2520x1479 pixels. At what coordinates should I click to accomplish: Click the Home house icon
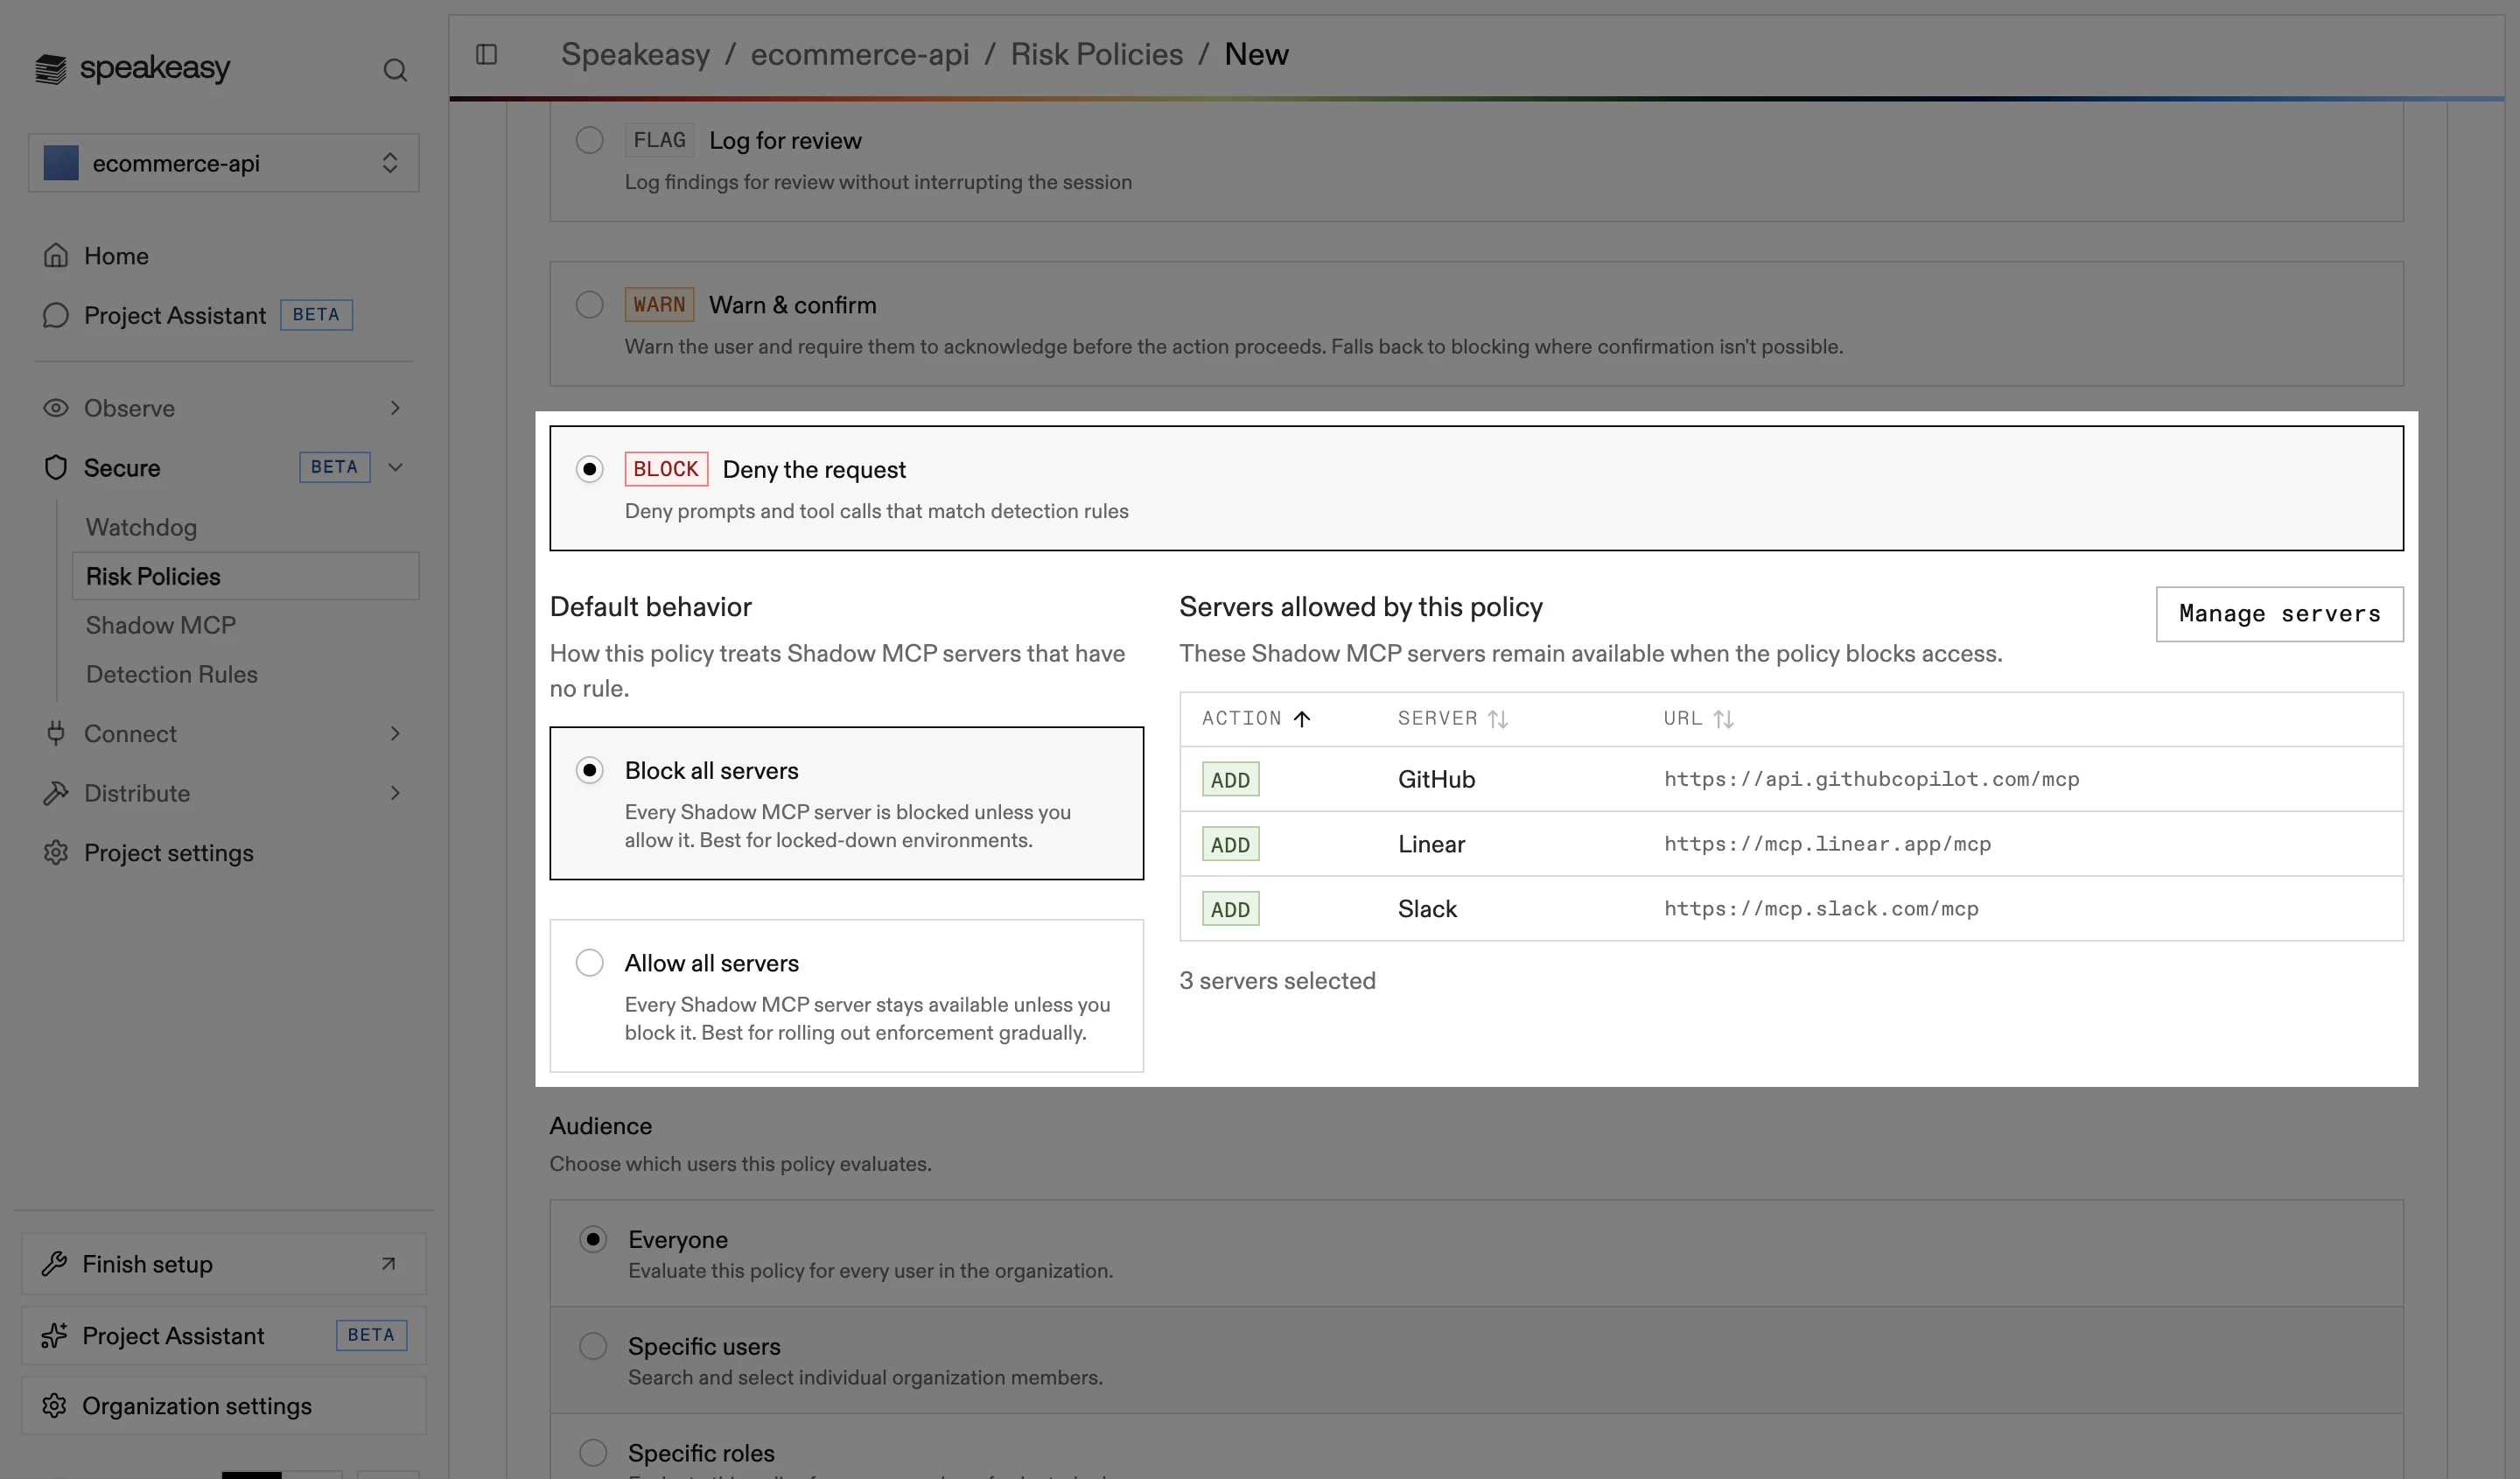(56, 256)
